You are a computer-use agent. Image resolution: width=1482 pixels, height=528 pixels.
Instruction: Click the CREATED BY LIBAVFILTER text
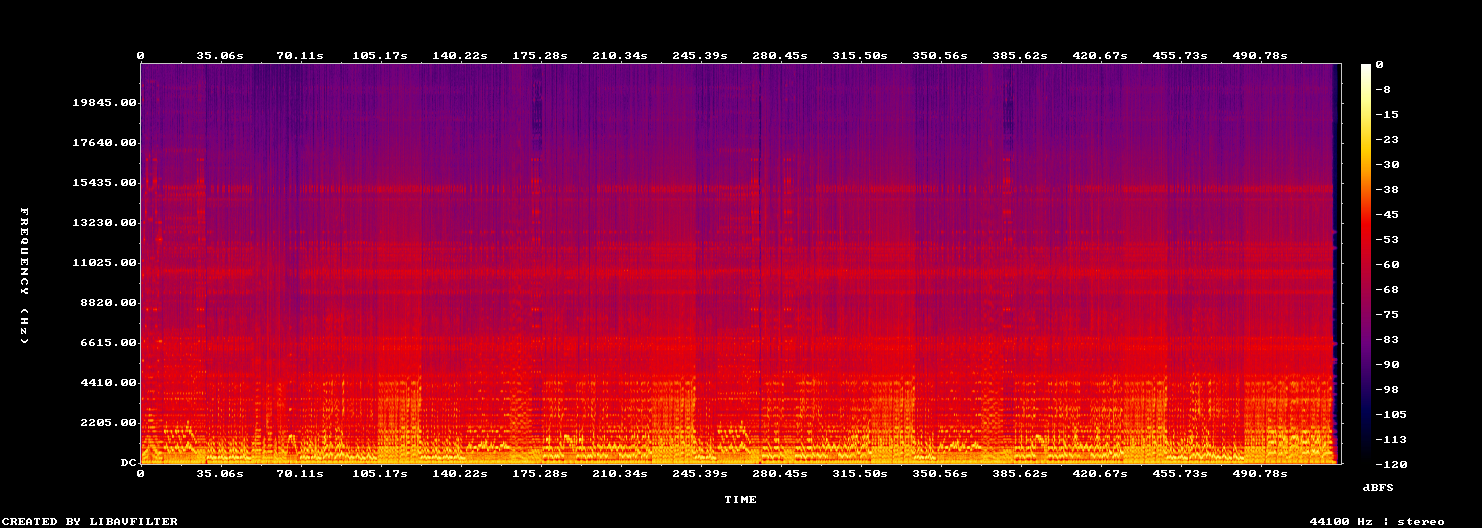[91, 521]
